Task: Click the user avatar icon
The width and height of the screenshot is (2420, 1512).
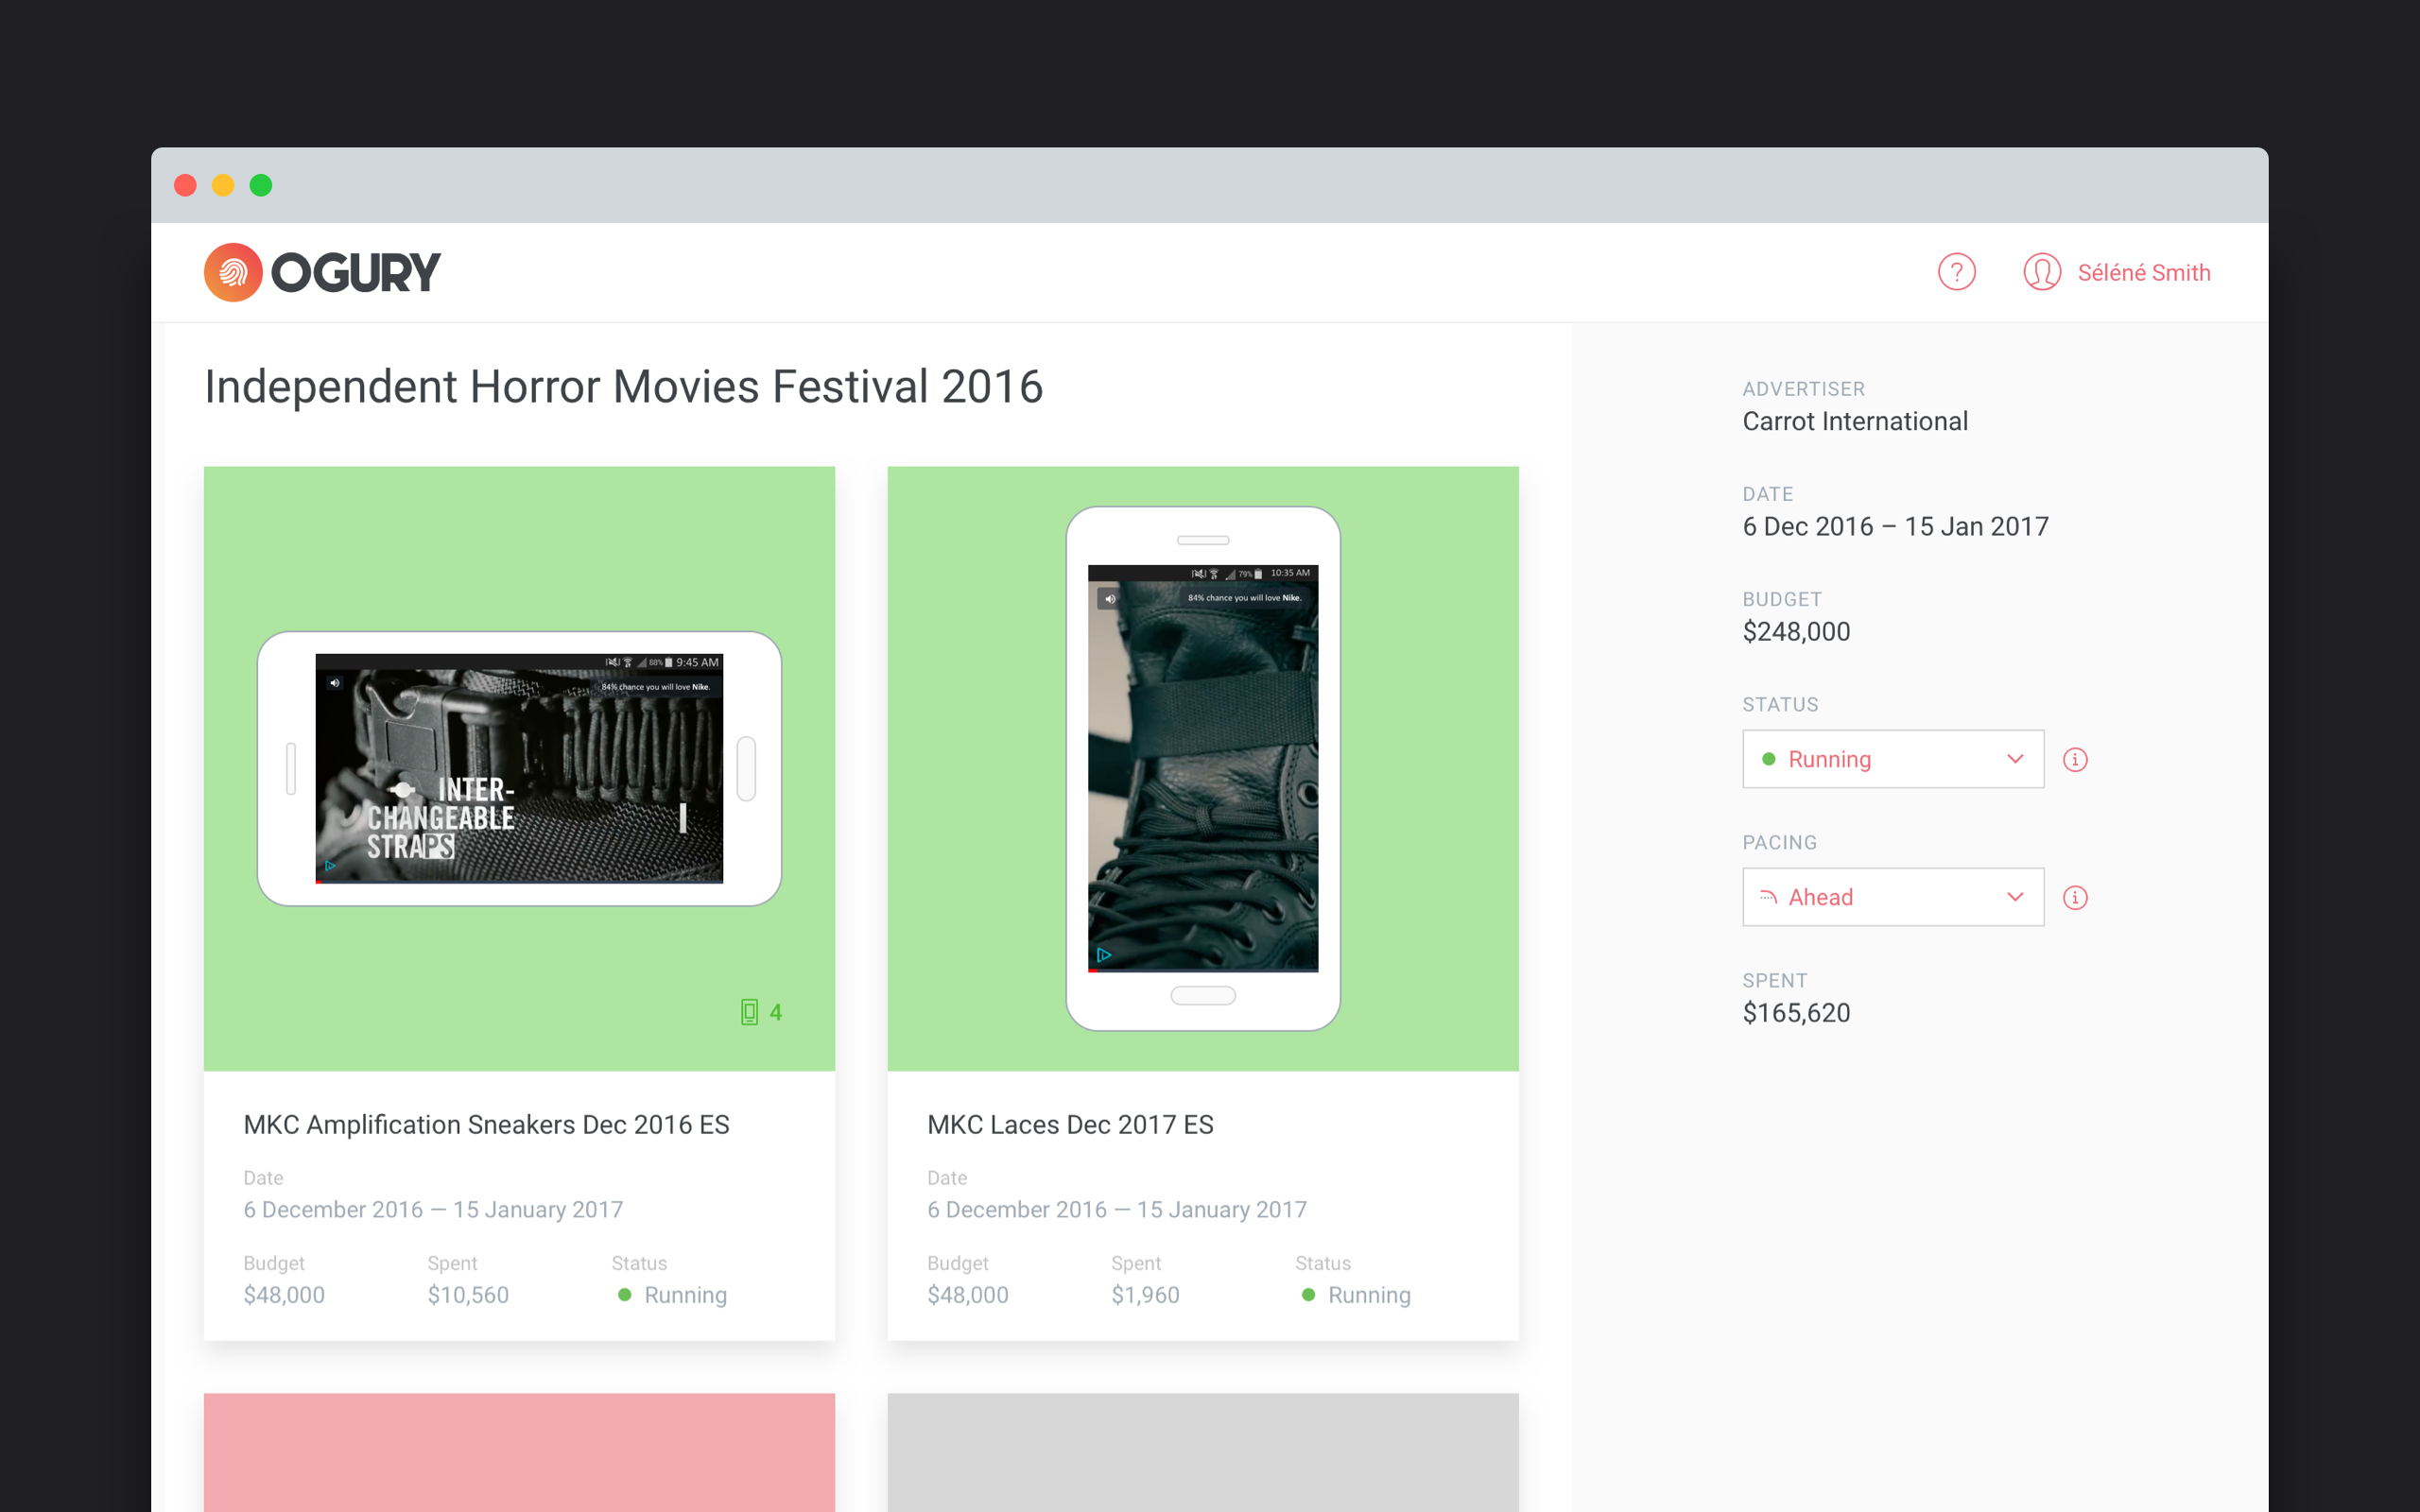Action: click(2042, 272)
